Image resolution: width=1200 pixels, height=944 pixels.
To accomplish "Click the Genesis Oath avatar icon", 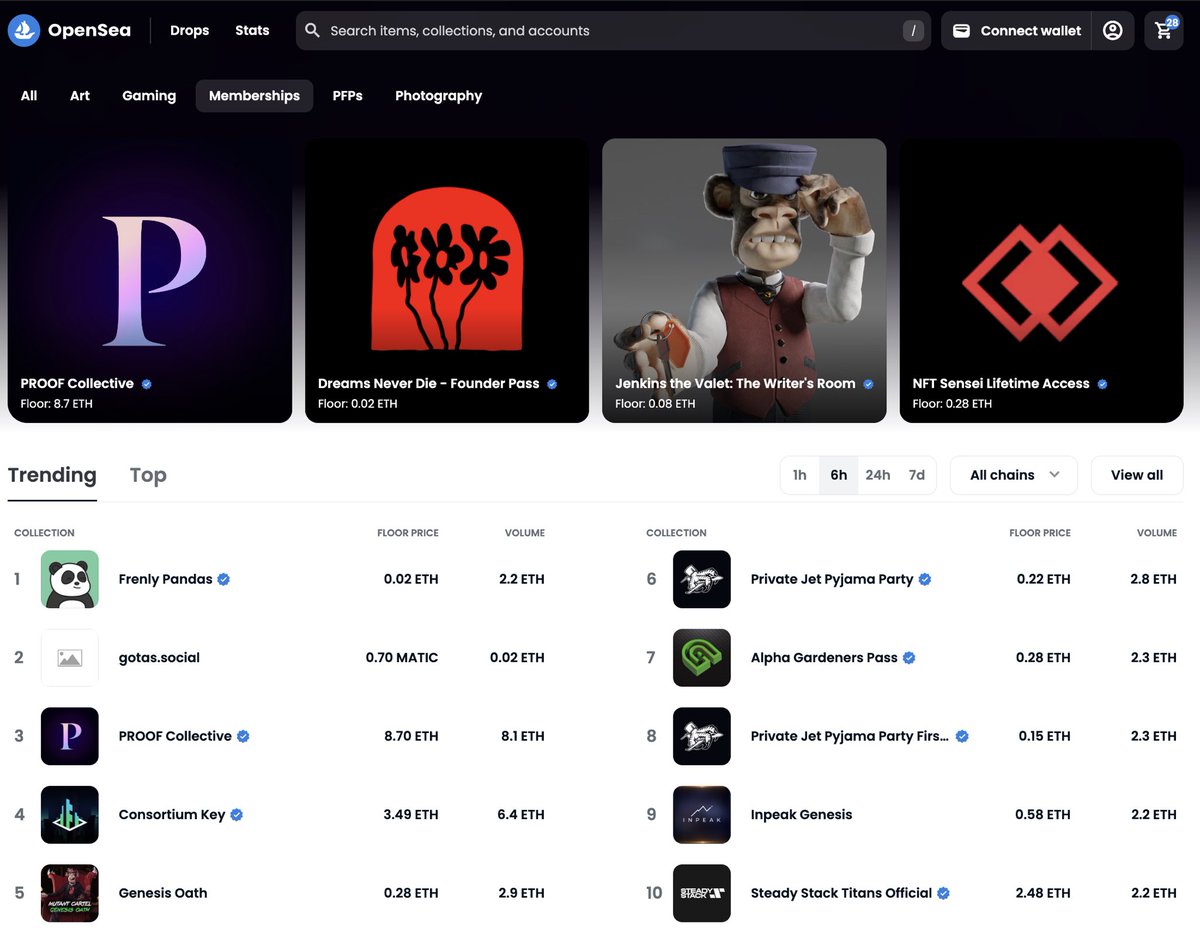I will tap(70, 893).
